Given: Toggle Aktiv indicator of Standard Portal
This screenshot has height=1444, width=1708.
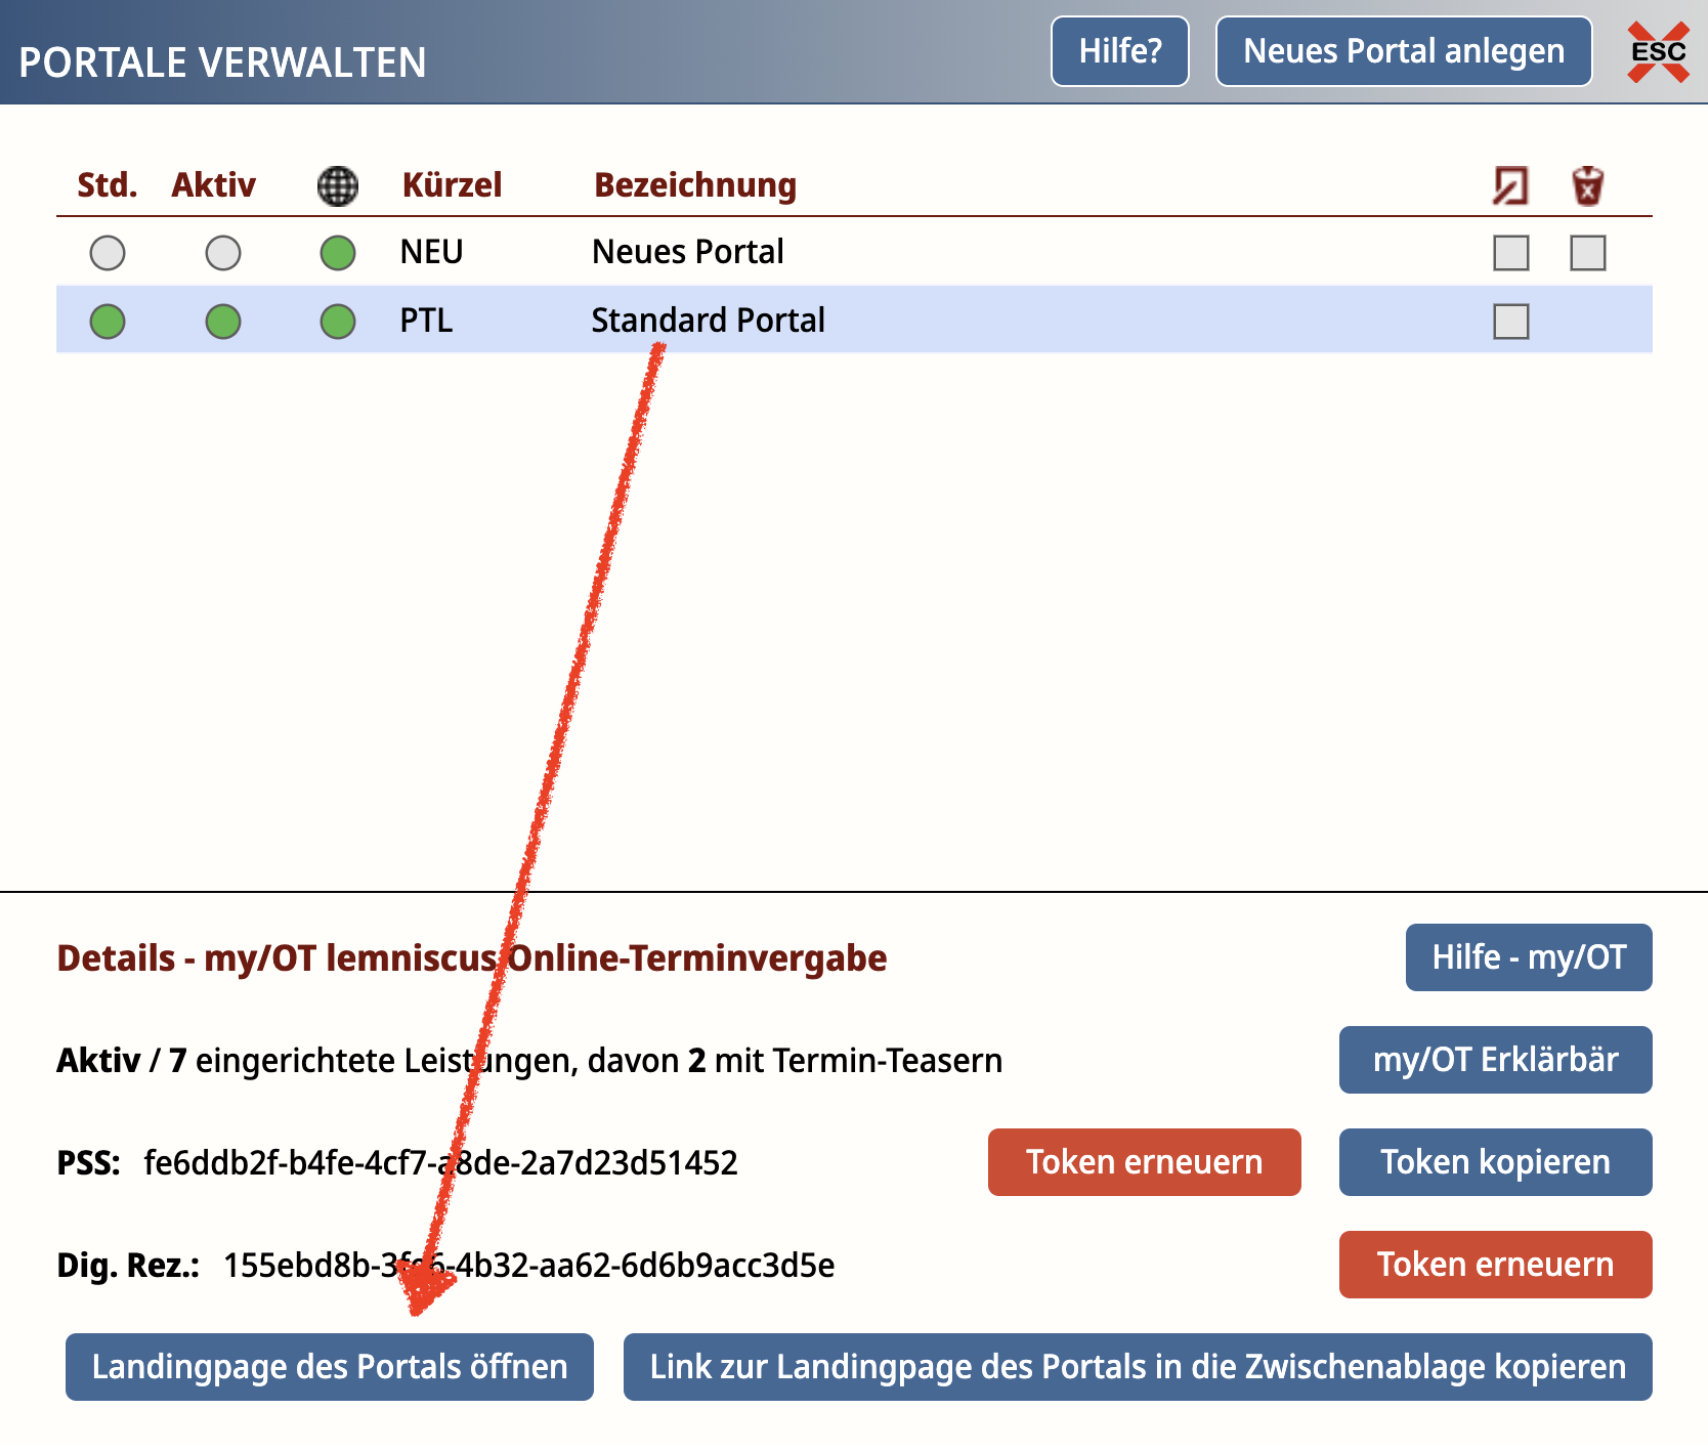Looking at the screenshot, I should click(223, 322).
